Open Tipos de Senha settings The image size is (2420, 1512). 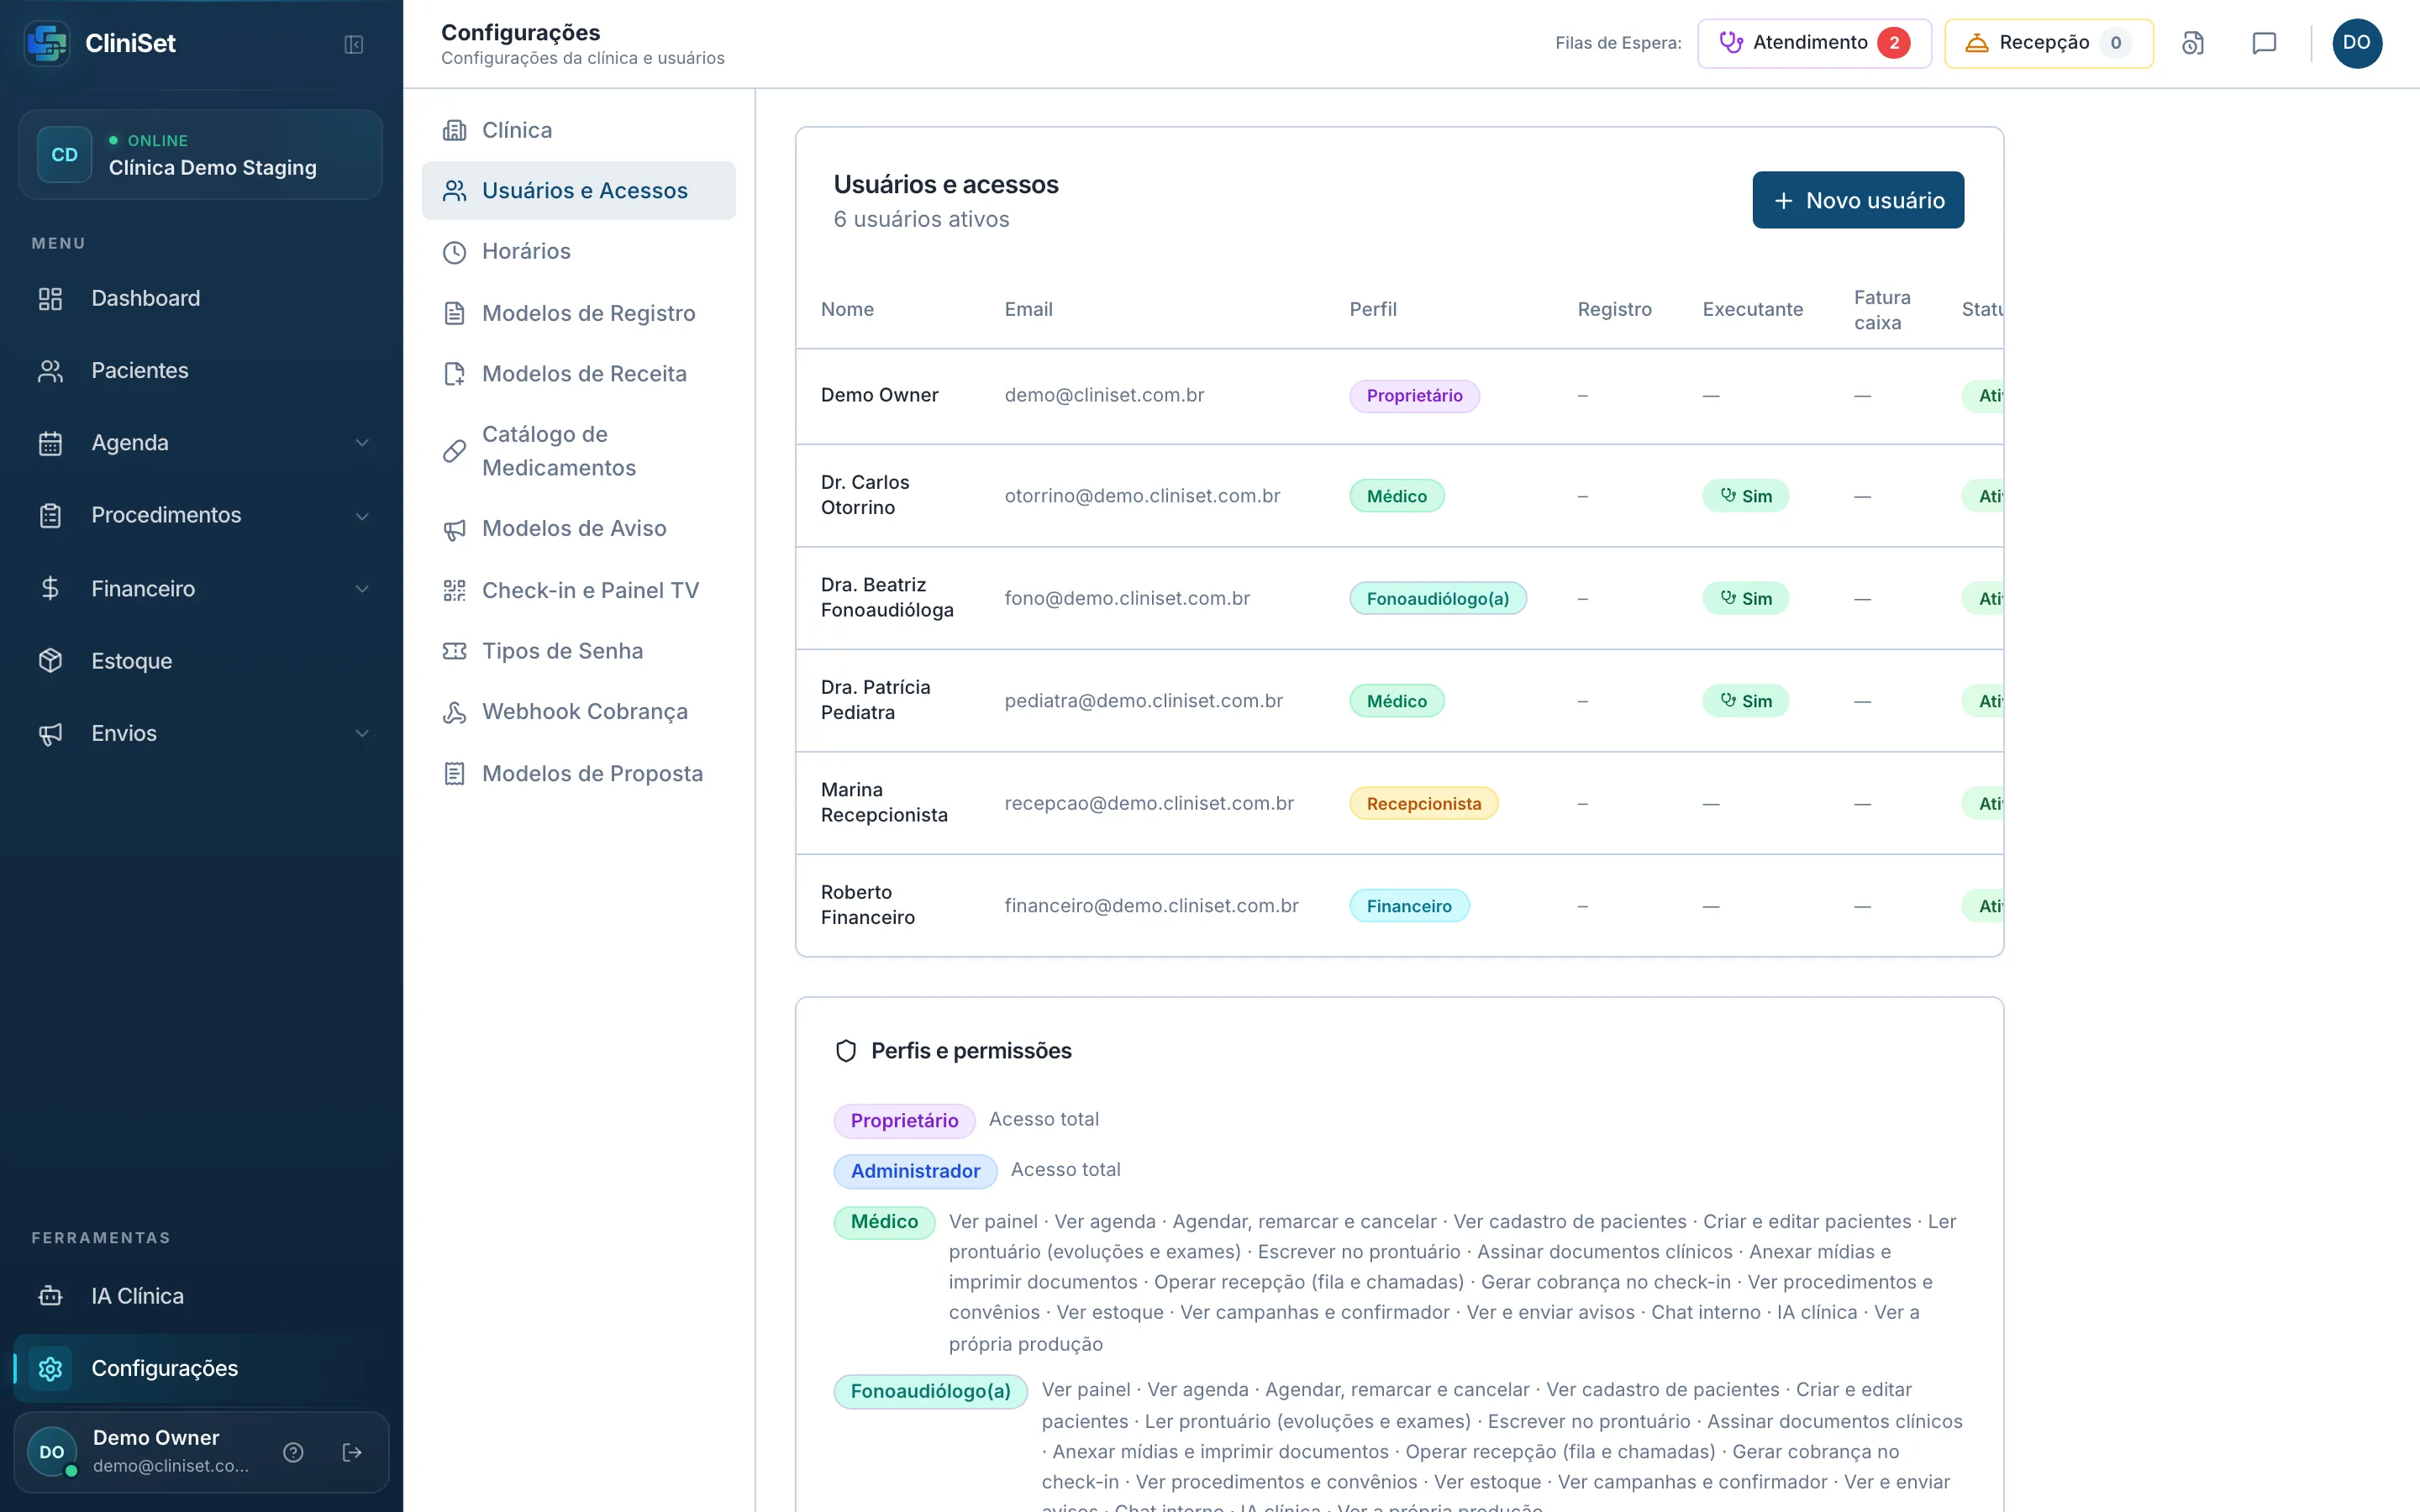[578, 651]
